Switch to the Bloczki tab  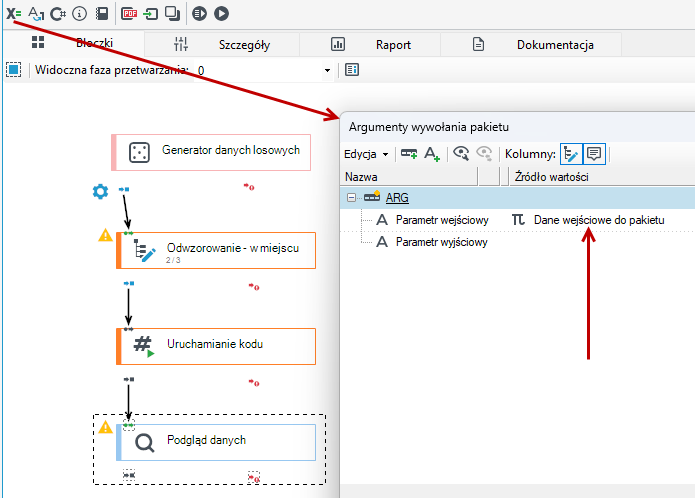pyautogui.click(x=73, y=43)
